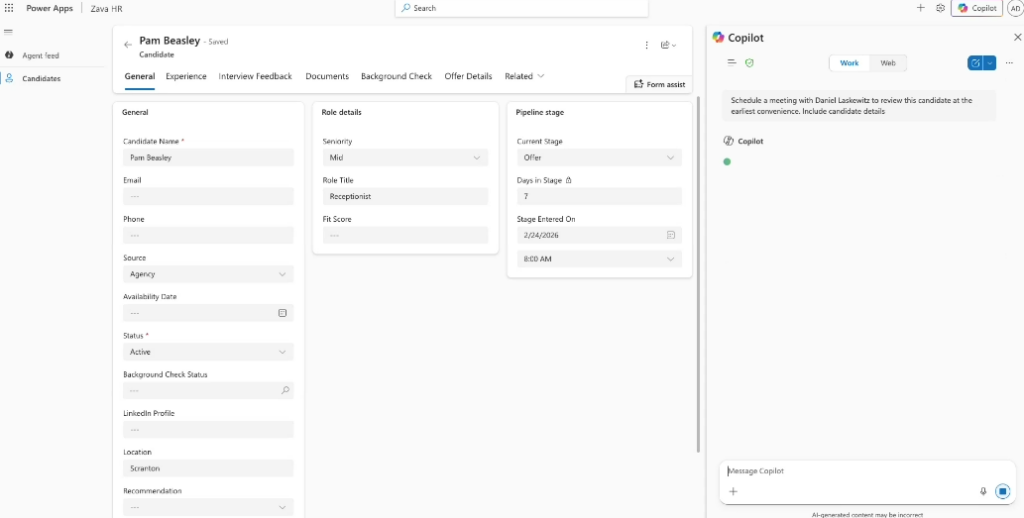Start a new Copilot chat
The height and width of the screenshot is (518, 1024).
click(975, 63)
